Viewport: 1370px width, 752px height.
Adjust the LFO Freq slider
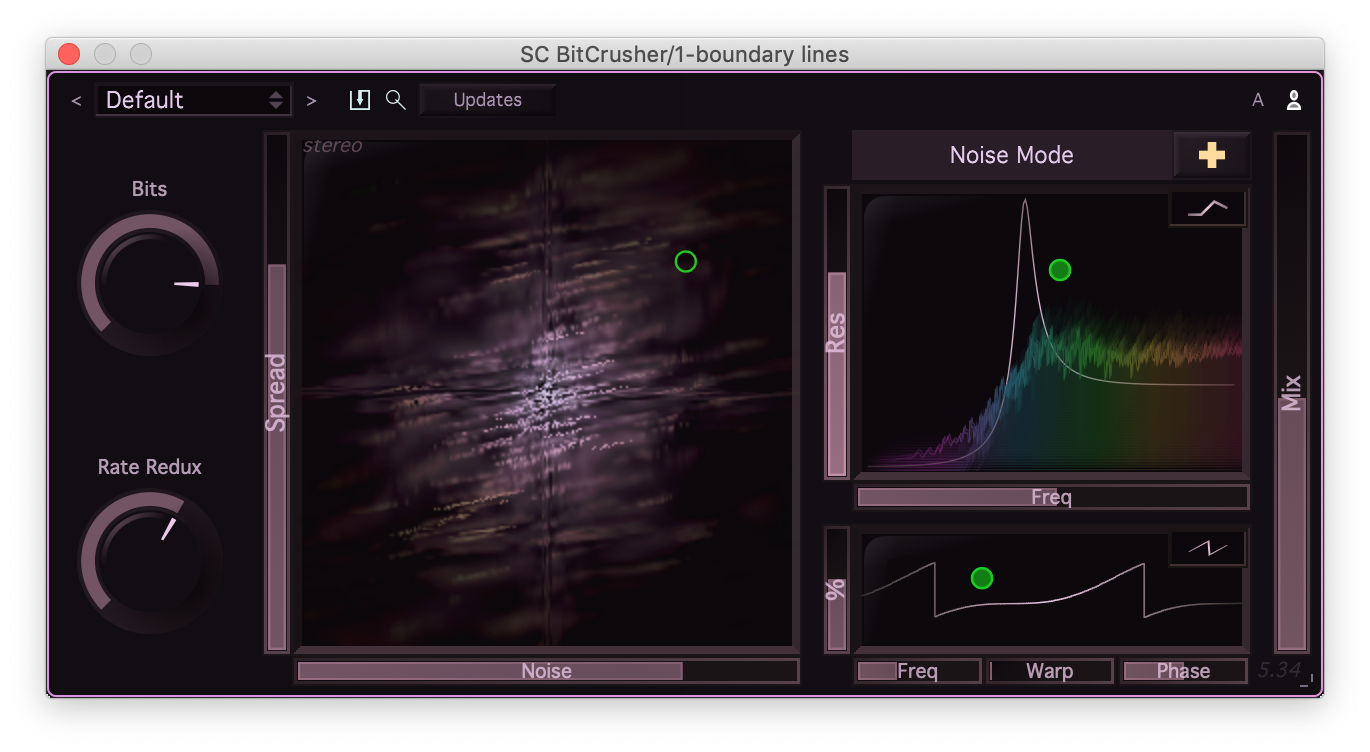click(x=918, y=671)
